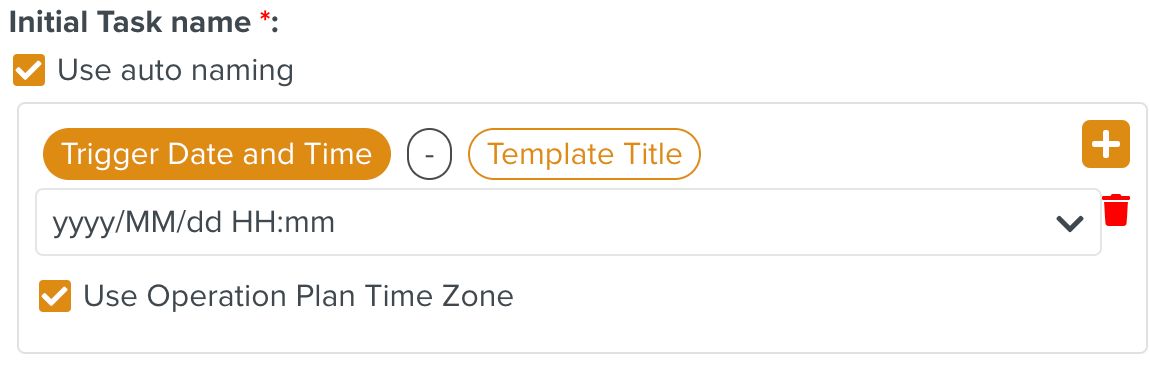Screen dimensions: 1150x370
Task: Open the yyyy/MM/dd HH:mm format dropdown
Action: (568, 222)
